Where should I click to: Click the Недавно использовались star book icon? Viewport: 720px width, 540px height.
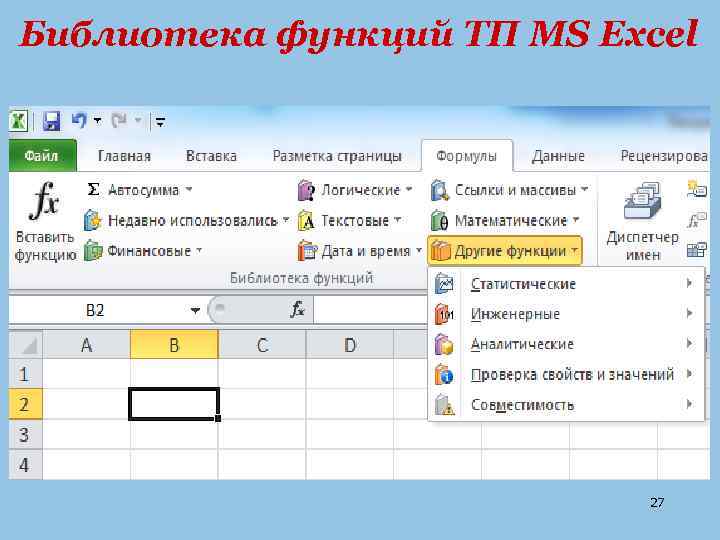[92, 220]
